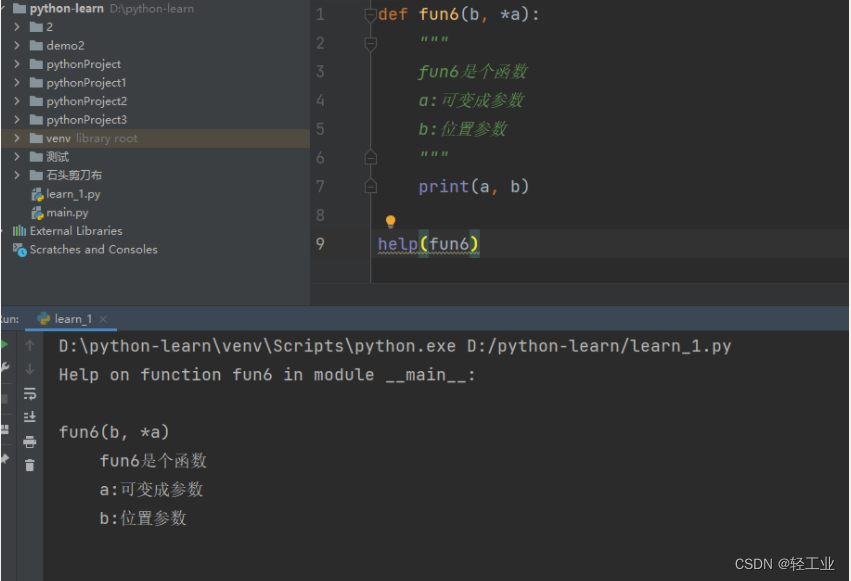
Task: Open the main.py file
Action: click(67, 213)
